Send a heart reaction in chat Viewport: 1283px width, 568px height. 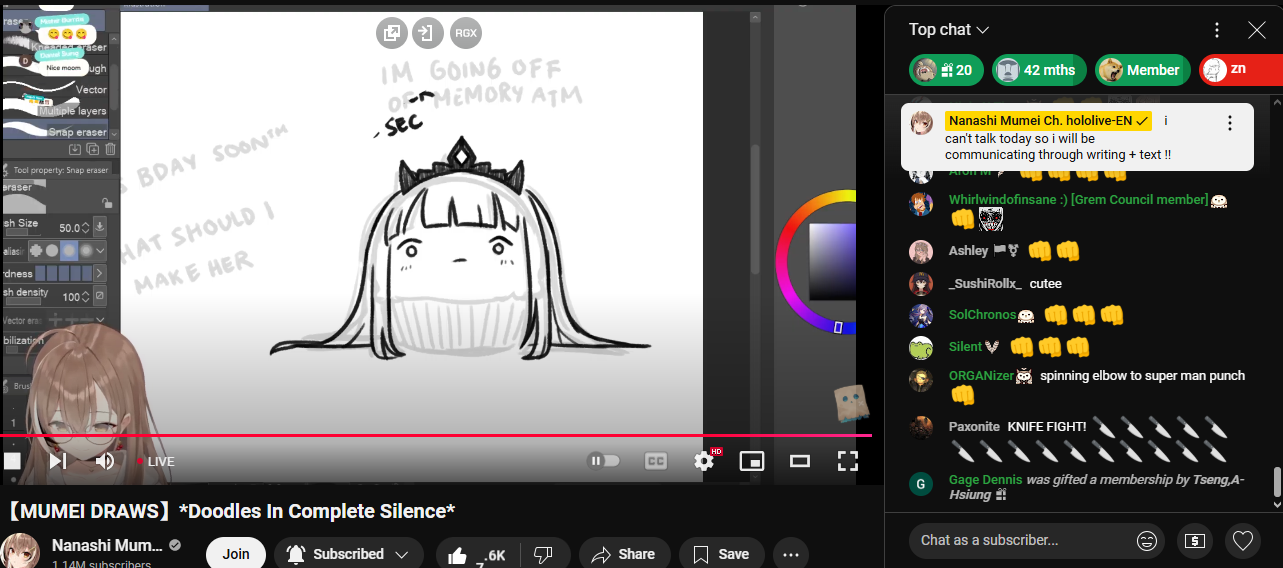[x=1242, y=541]
